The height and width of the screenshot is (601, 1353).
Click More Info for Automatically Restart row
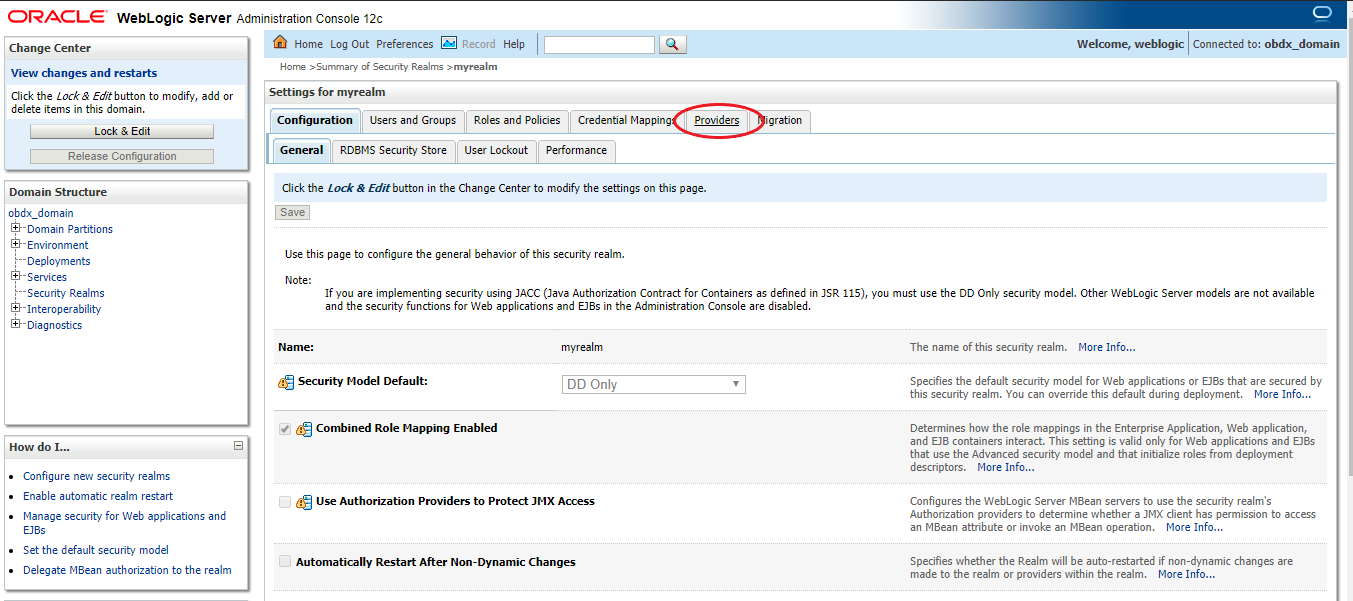pos(1187,574)
